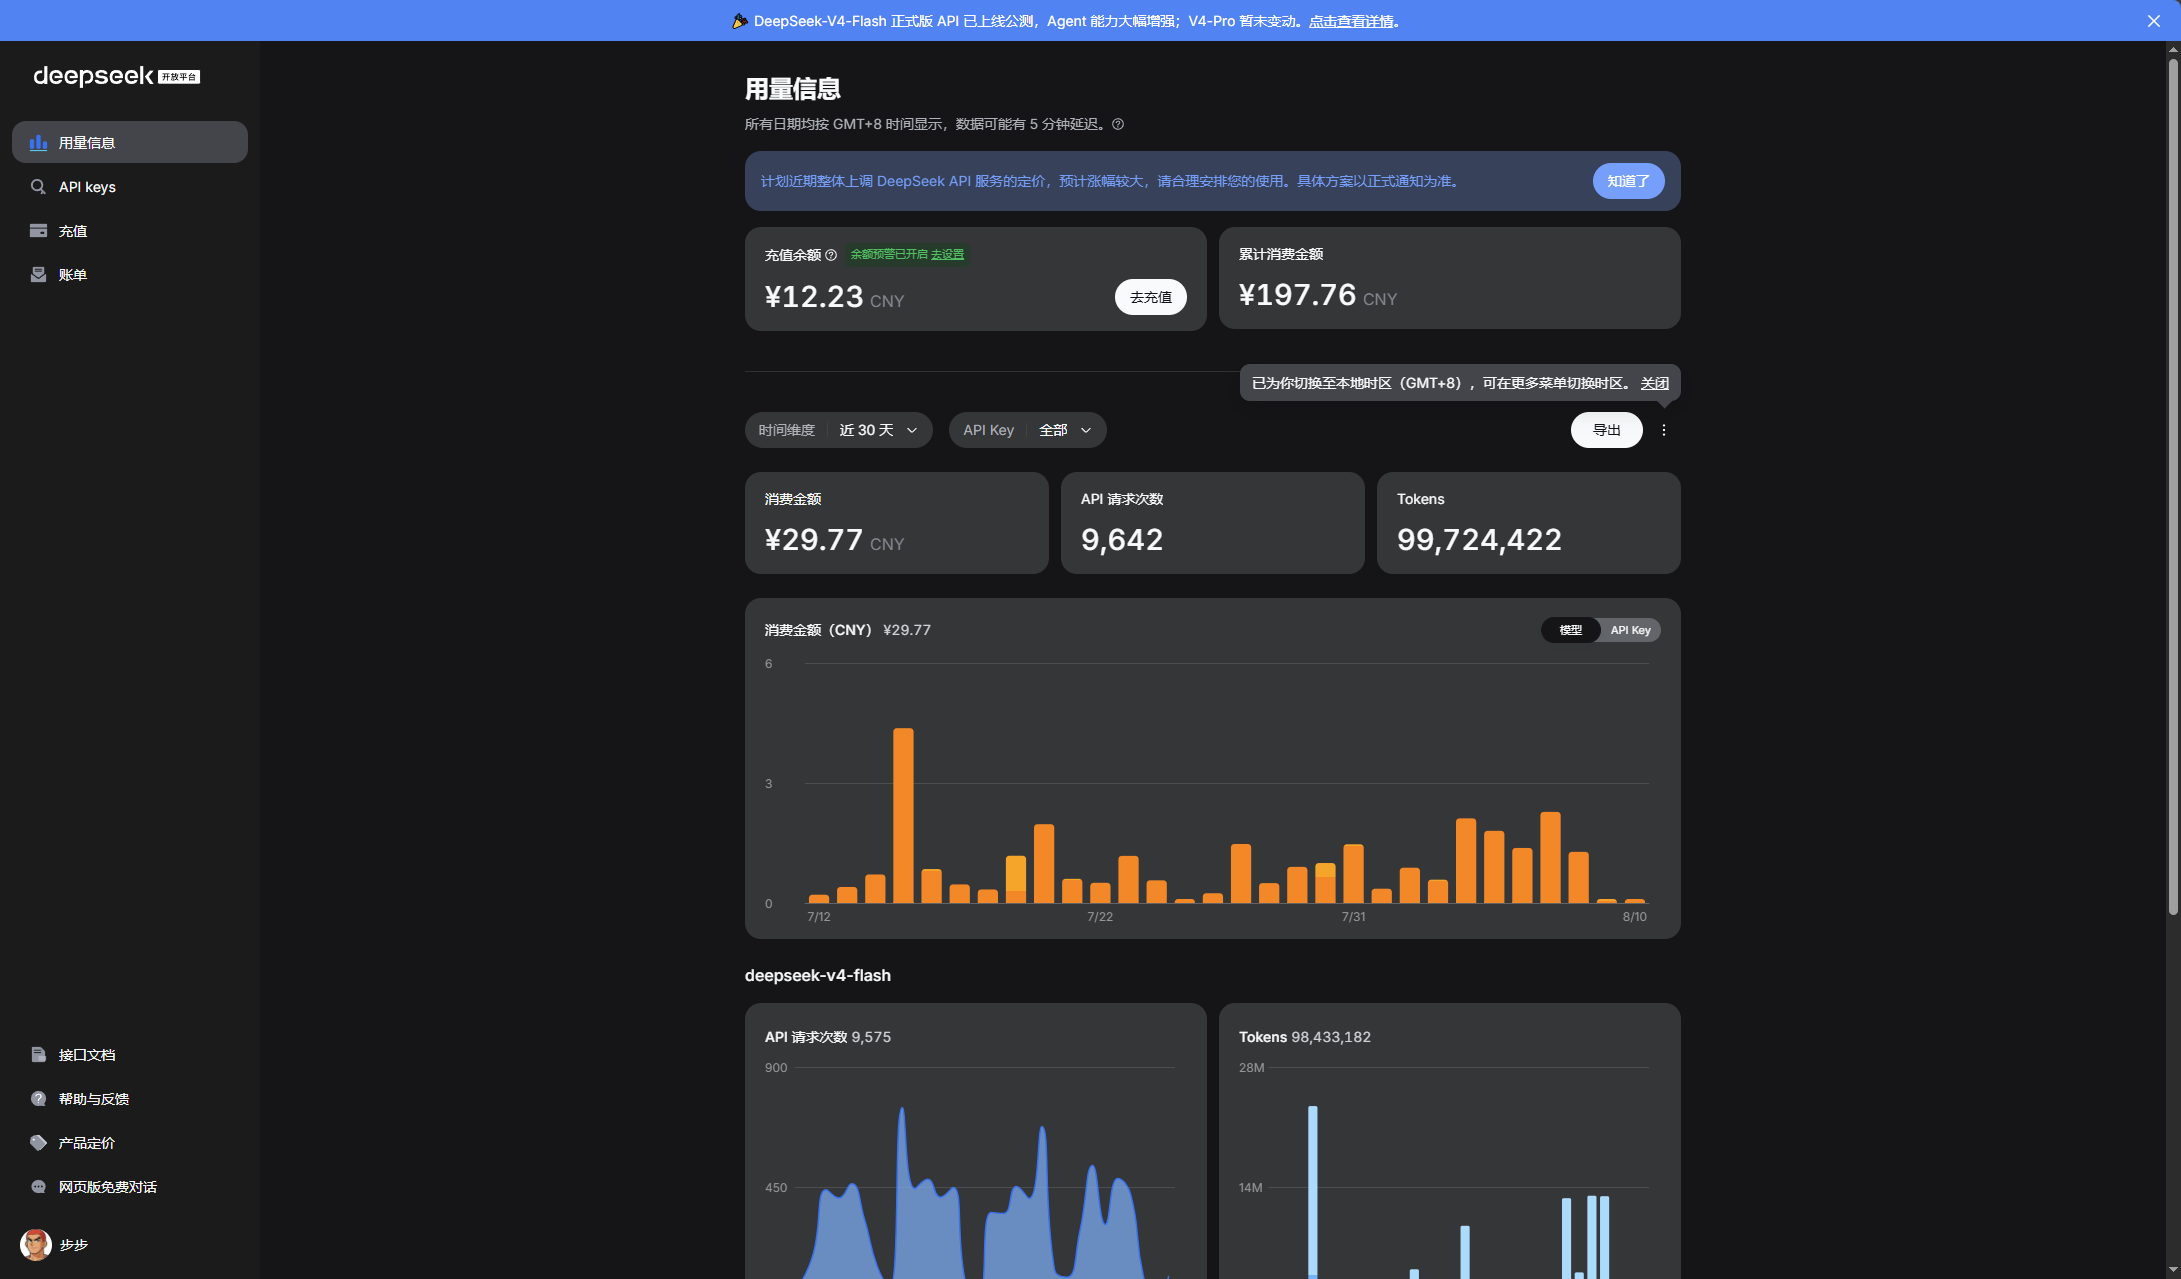Click the ¥29.77 消费金额 card value
This screenshot has width=2181, height=1279.
(x=814, y=540)
